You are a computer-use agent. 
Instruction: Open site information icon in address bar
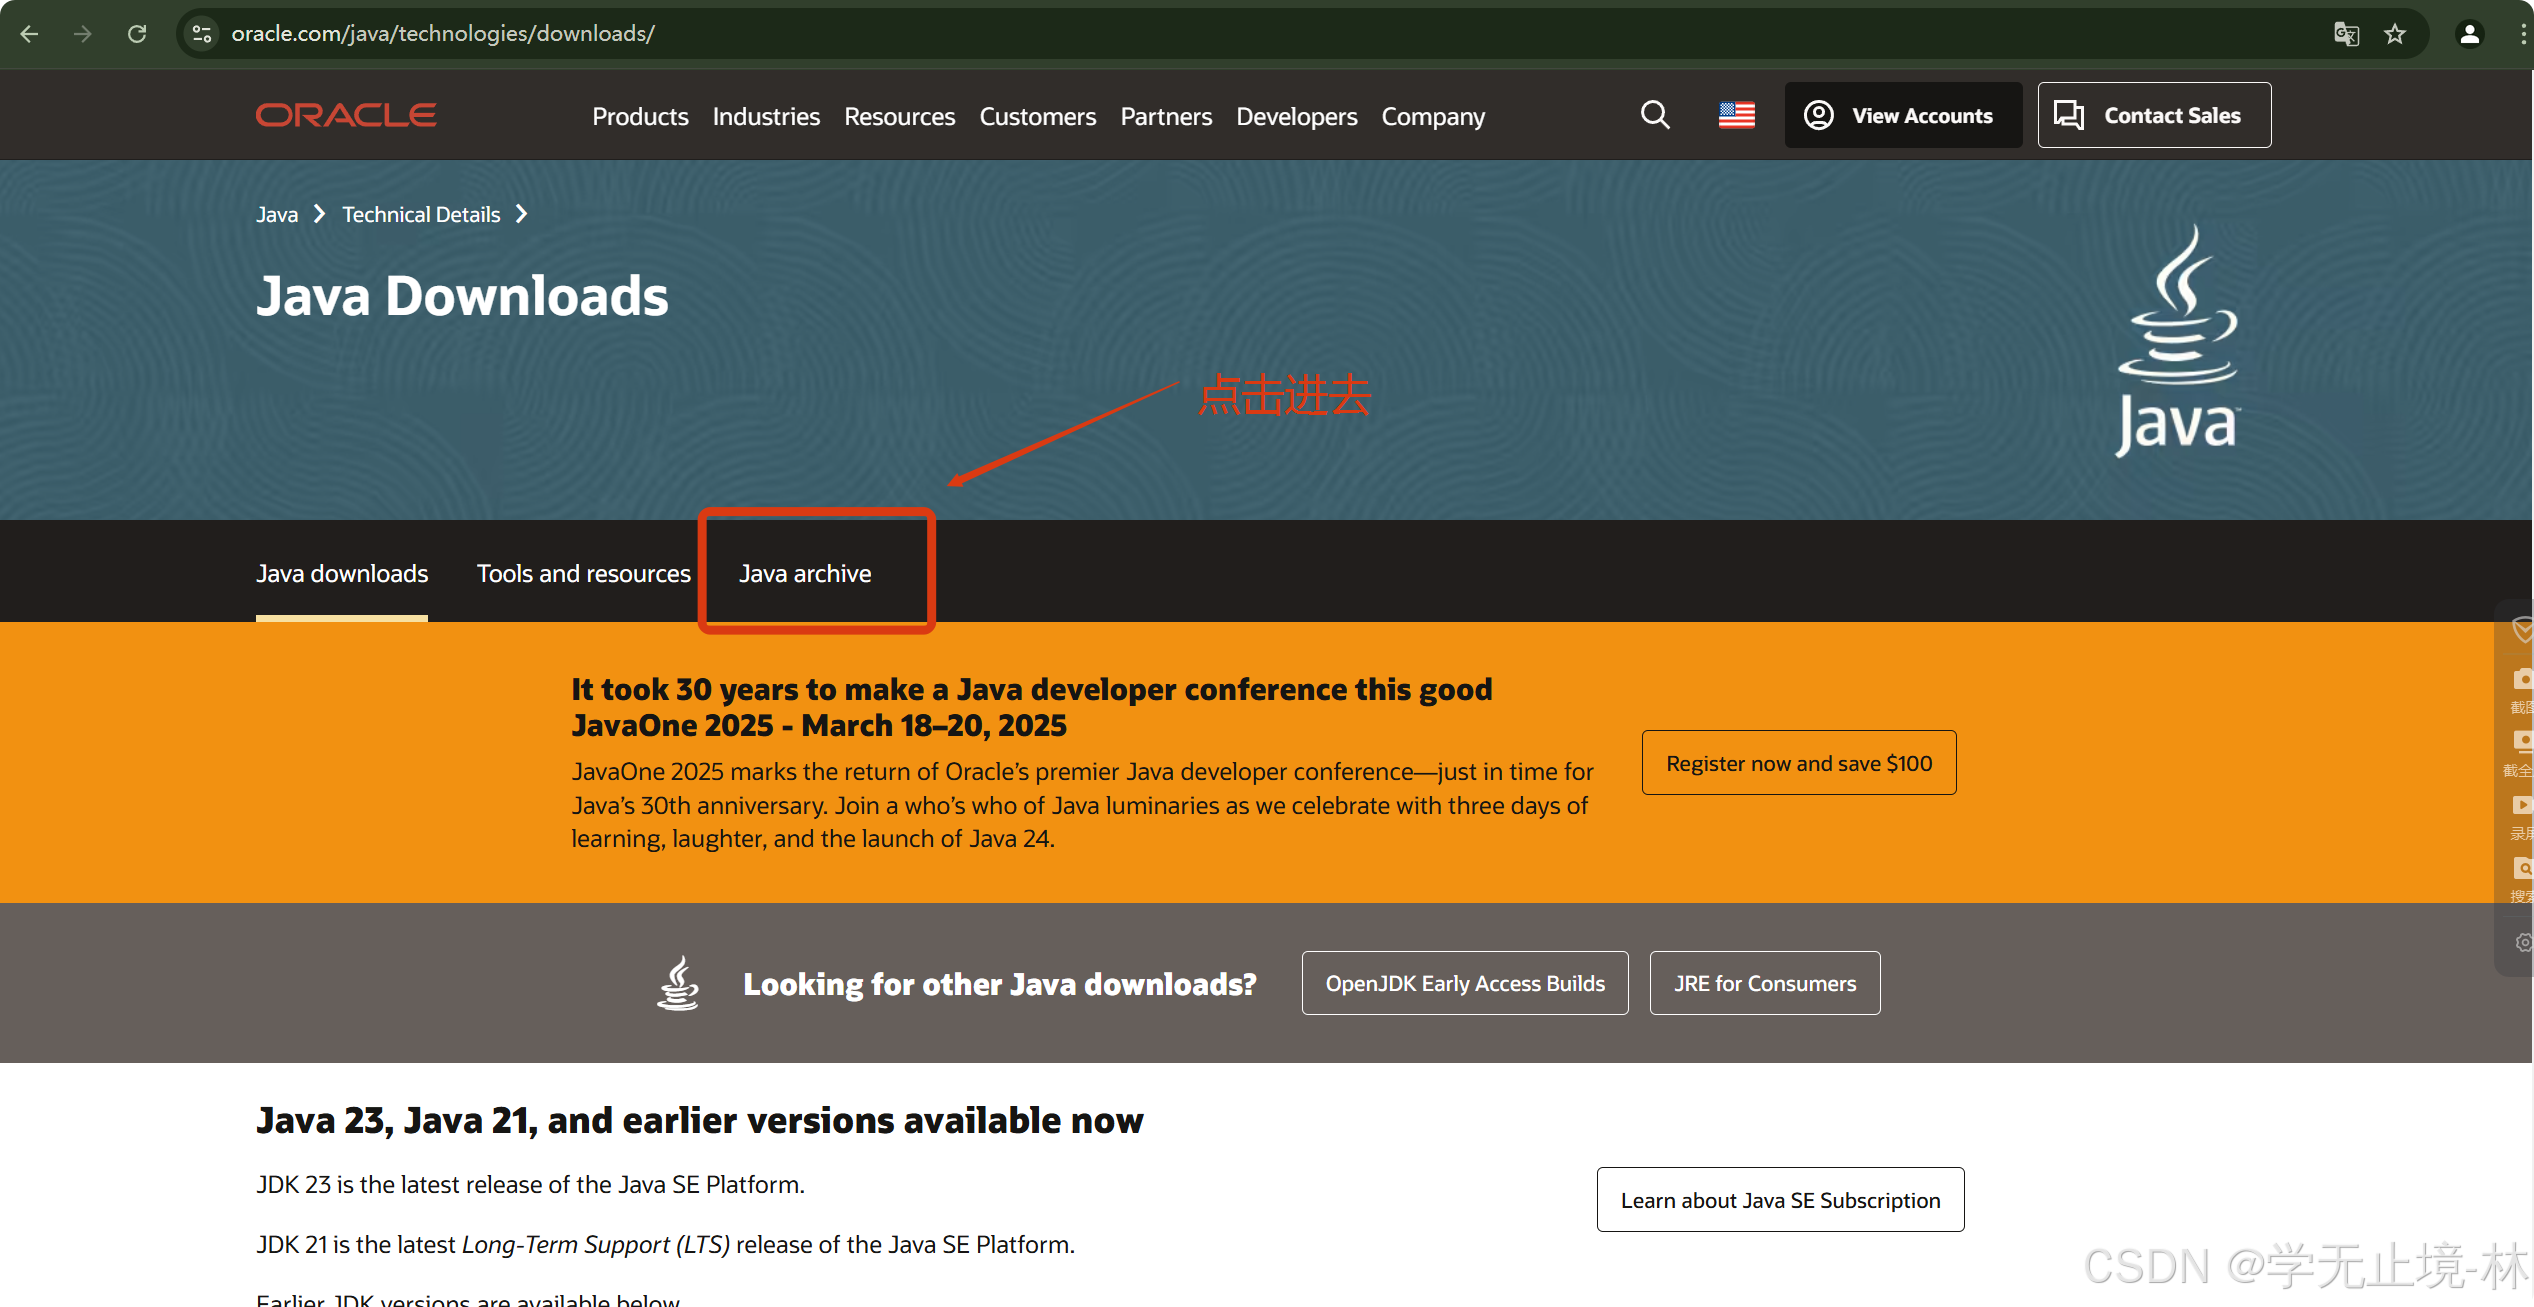[x=202, y=34]
